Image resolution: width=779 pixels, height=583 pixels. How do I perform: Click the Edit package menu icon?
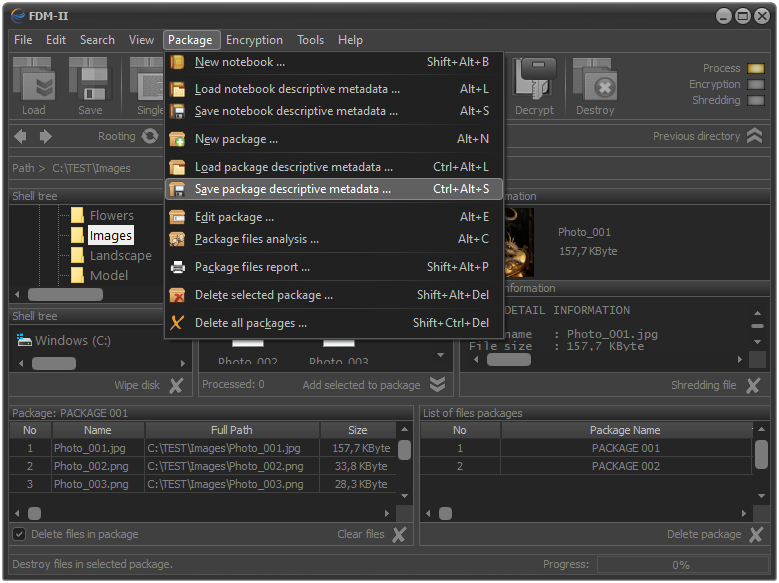pos(177,217)
